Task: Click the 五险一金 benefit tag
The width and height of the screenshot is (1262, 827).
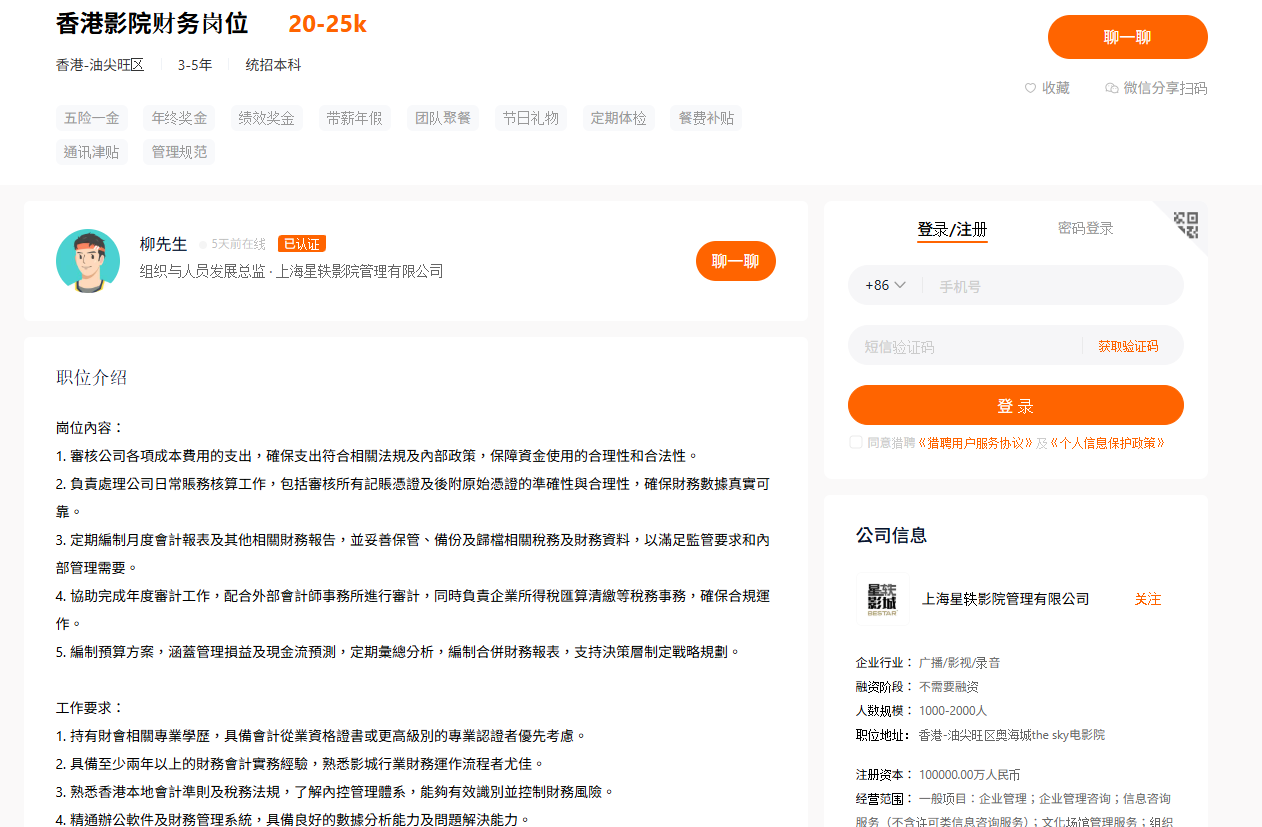Action: 91,117
